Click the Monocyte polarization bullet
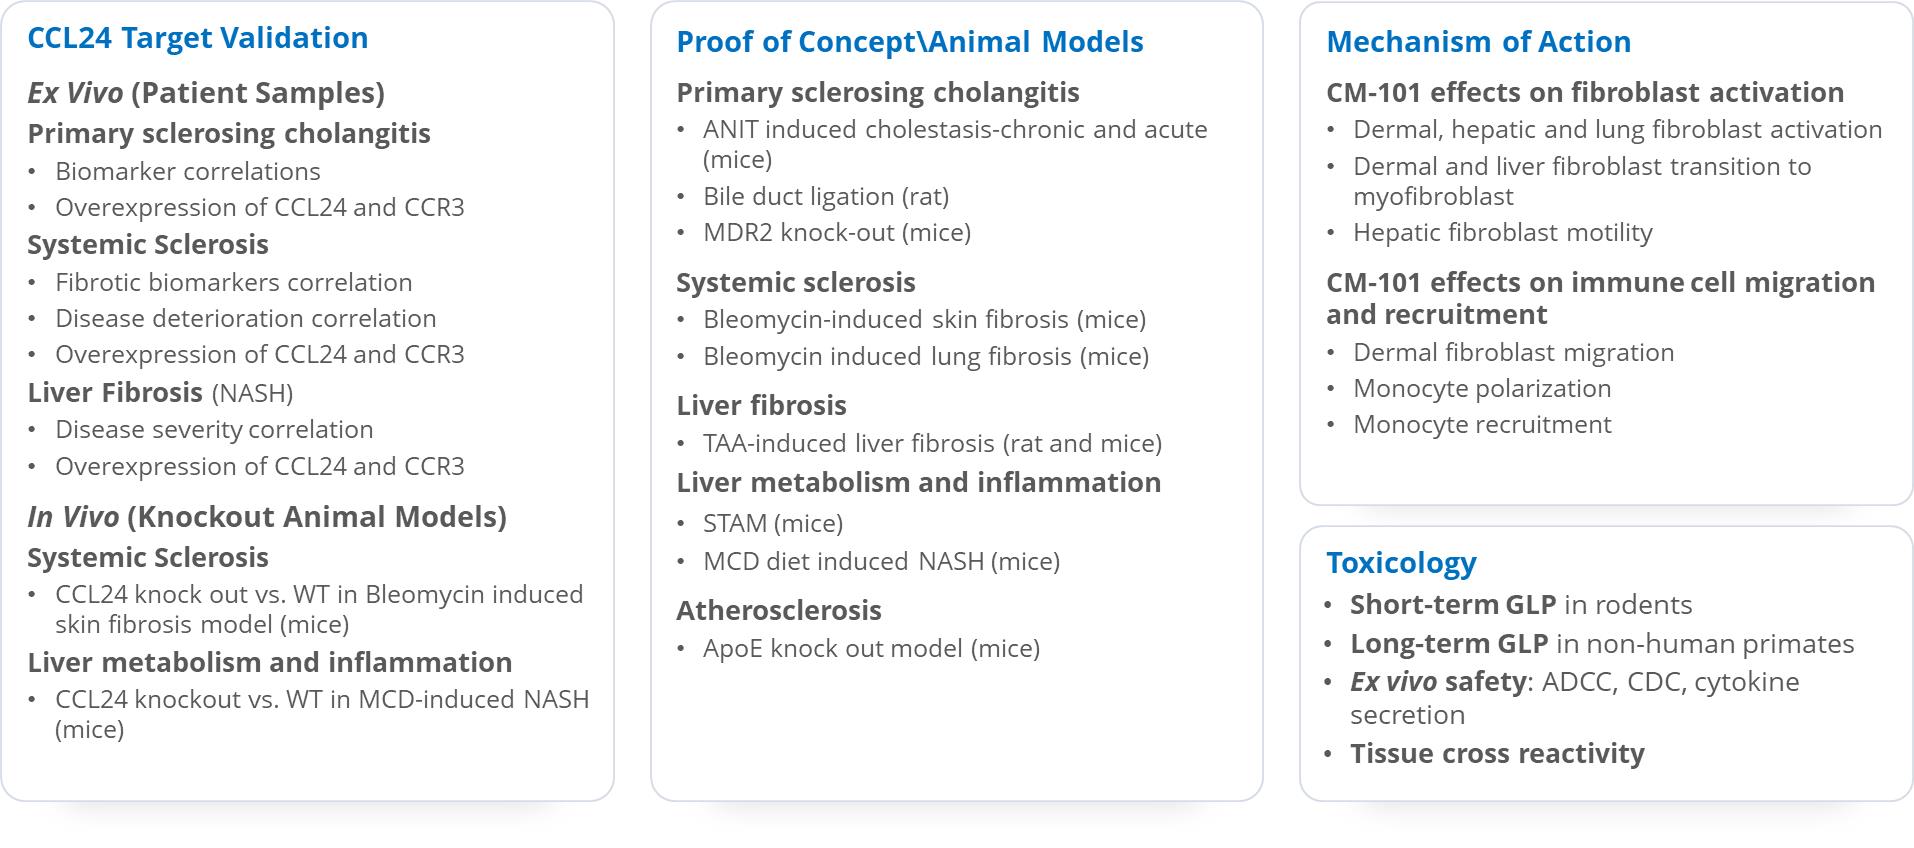Viewport: 1914px width, 848px height. coord(1482,388)
